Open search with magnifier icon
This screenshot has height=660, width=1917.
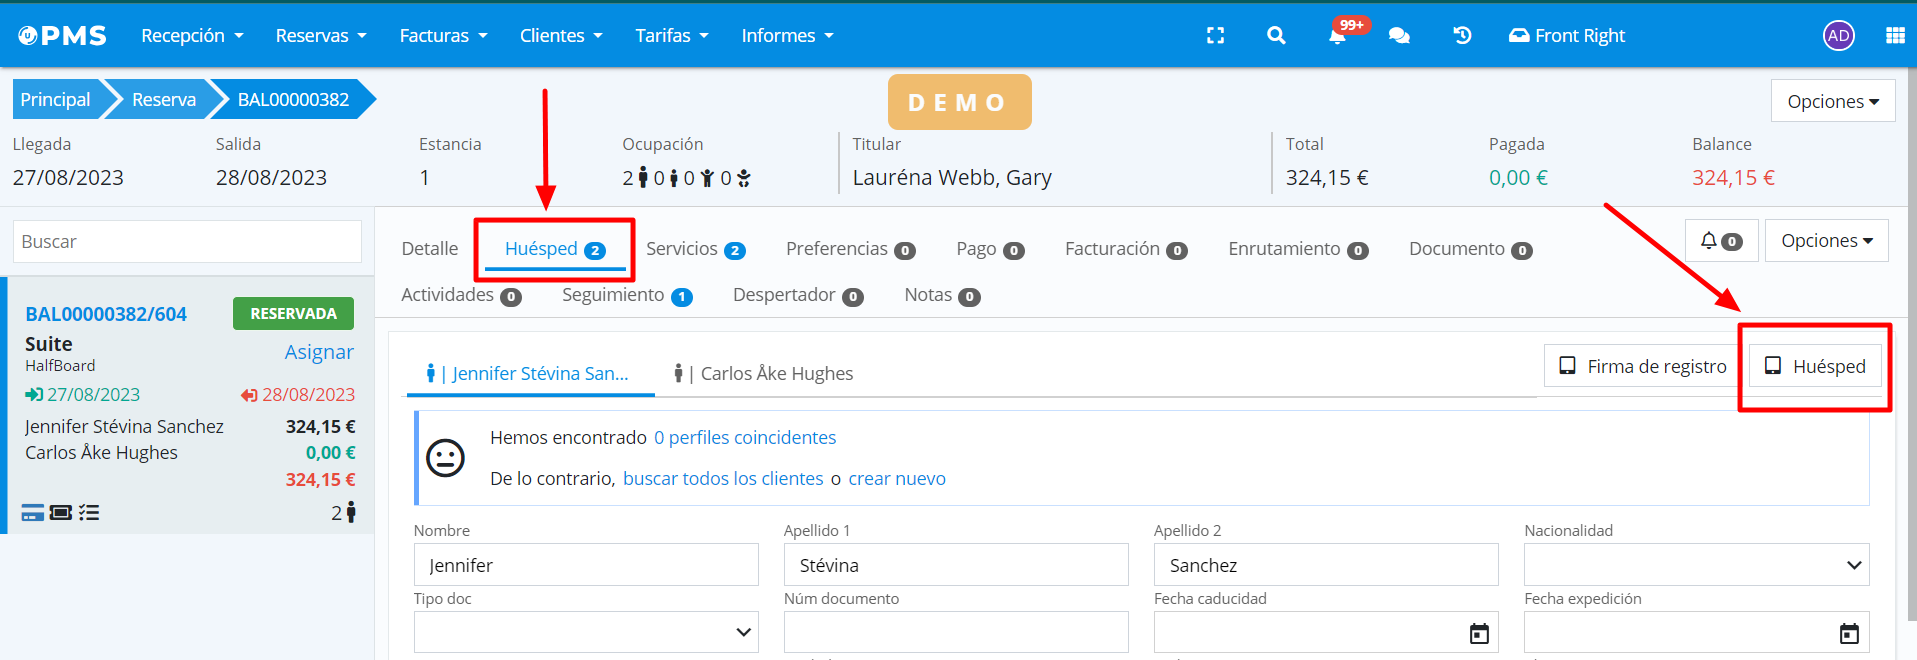(1276, 36)
